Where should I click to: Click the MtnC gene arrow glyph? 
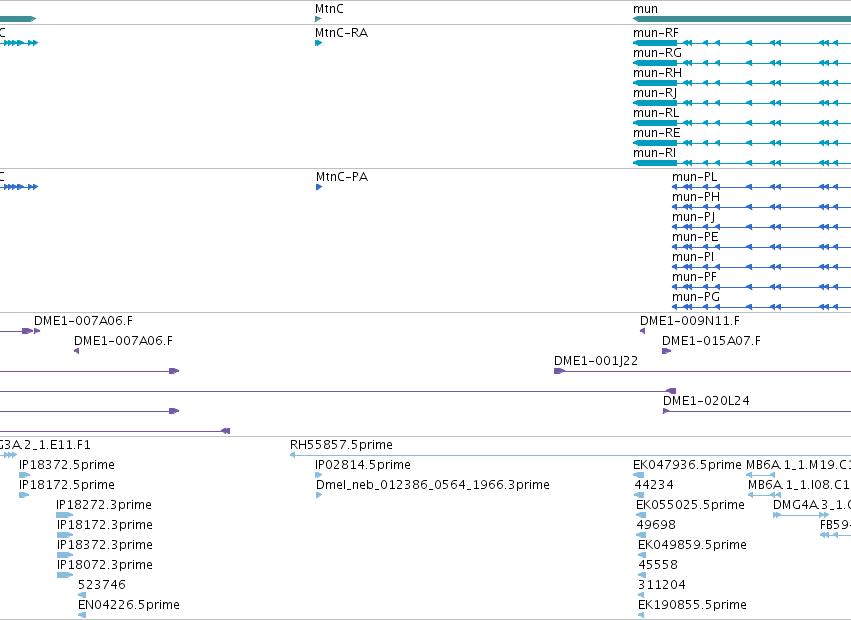[318, 19]
